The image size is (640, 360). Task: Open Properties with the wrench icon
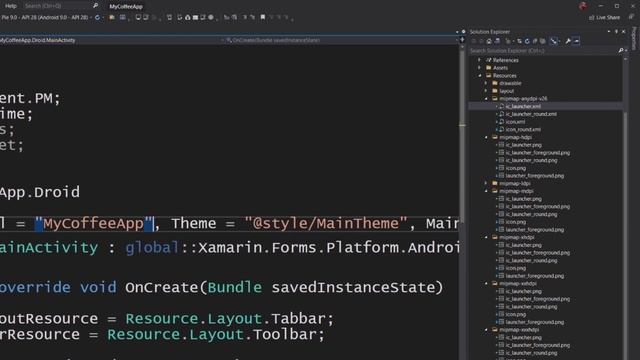(x=568, y=41)
